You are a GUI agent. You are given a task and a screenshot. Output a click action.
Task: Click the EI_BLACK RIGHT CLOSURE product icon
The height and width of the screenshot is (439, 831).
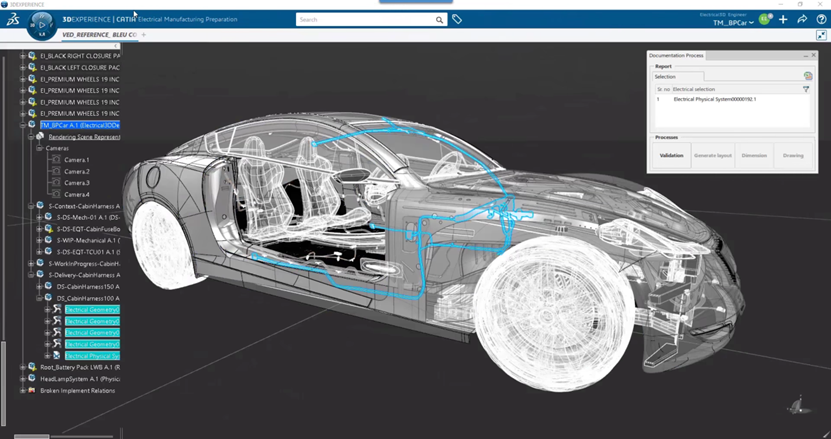[32, 56]
